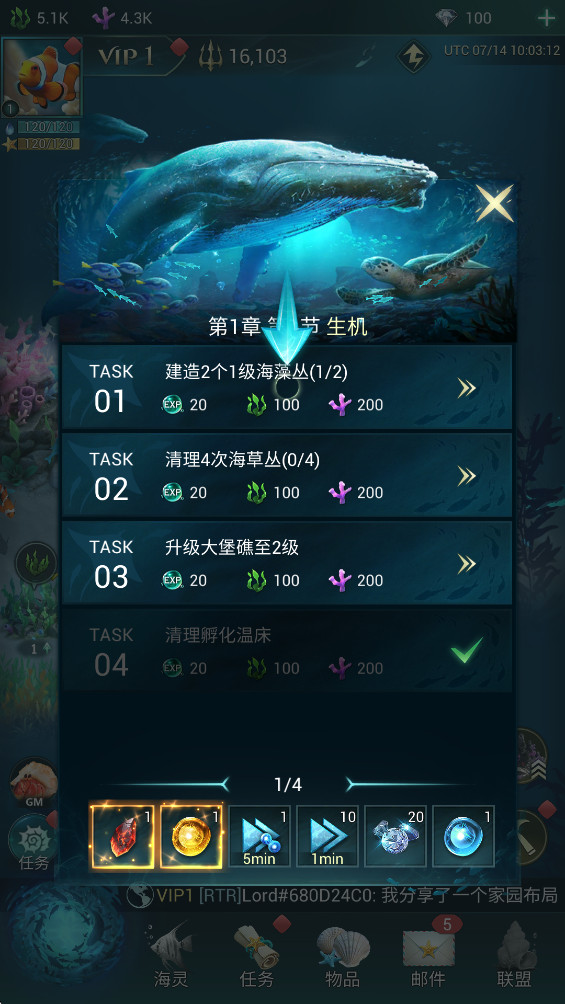This screenshot has height=1004, width=565.
Task: Select the golden orb reward item
Action: tap(191, 836)
